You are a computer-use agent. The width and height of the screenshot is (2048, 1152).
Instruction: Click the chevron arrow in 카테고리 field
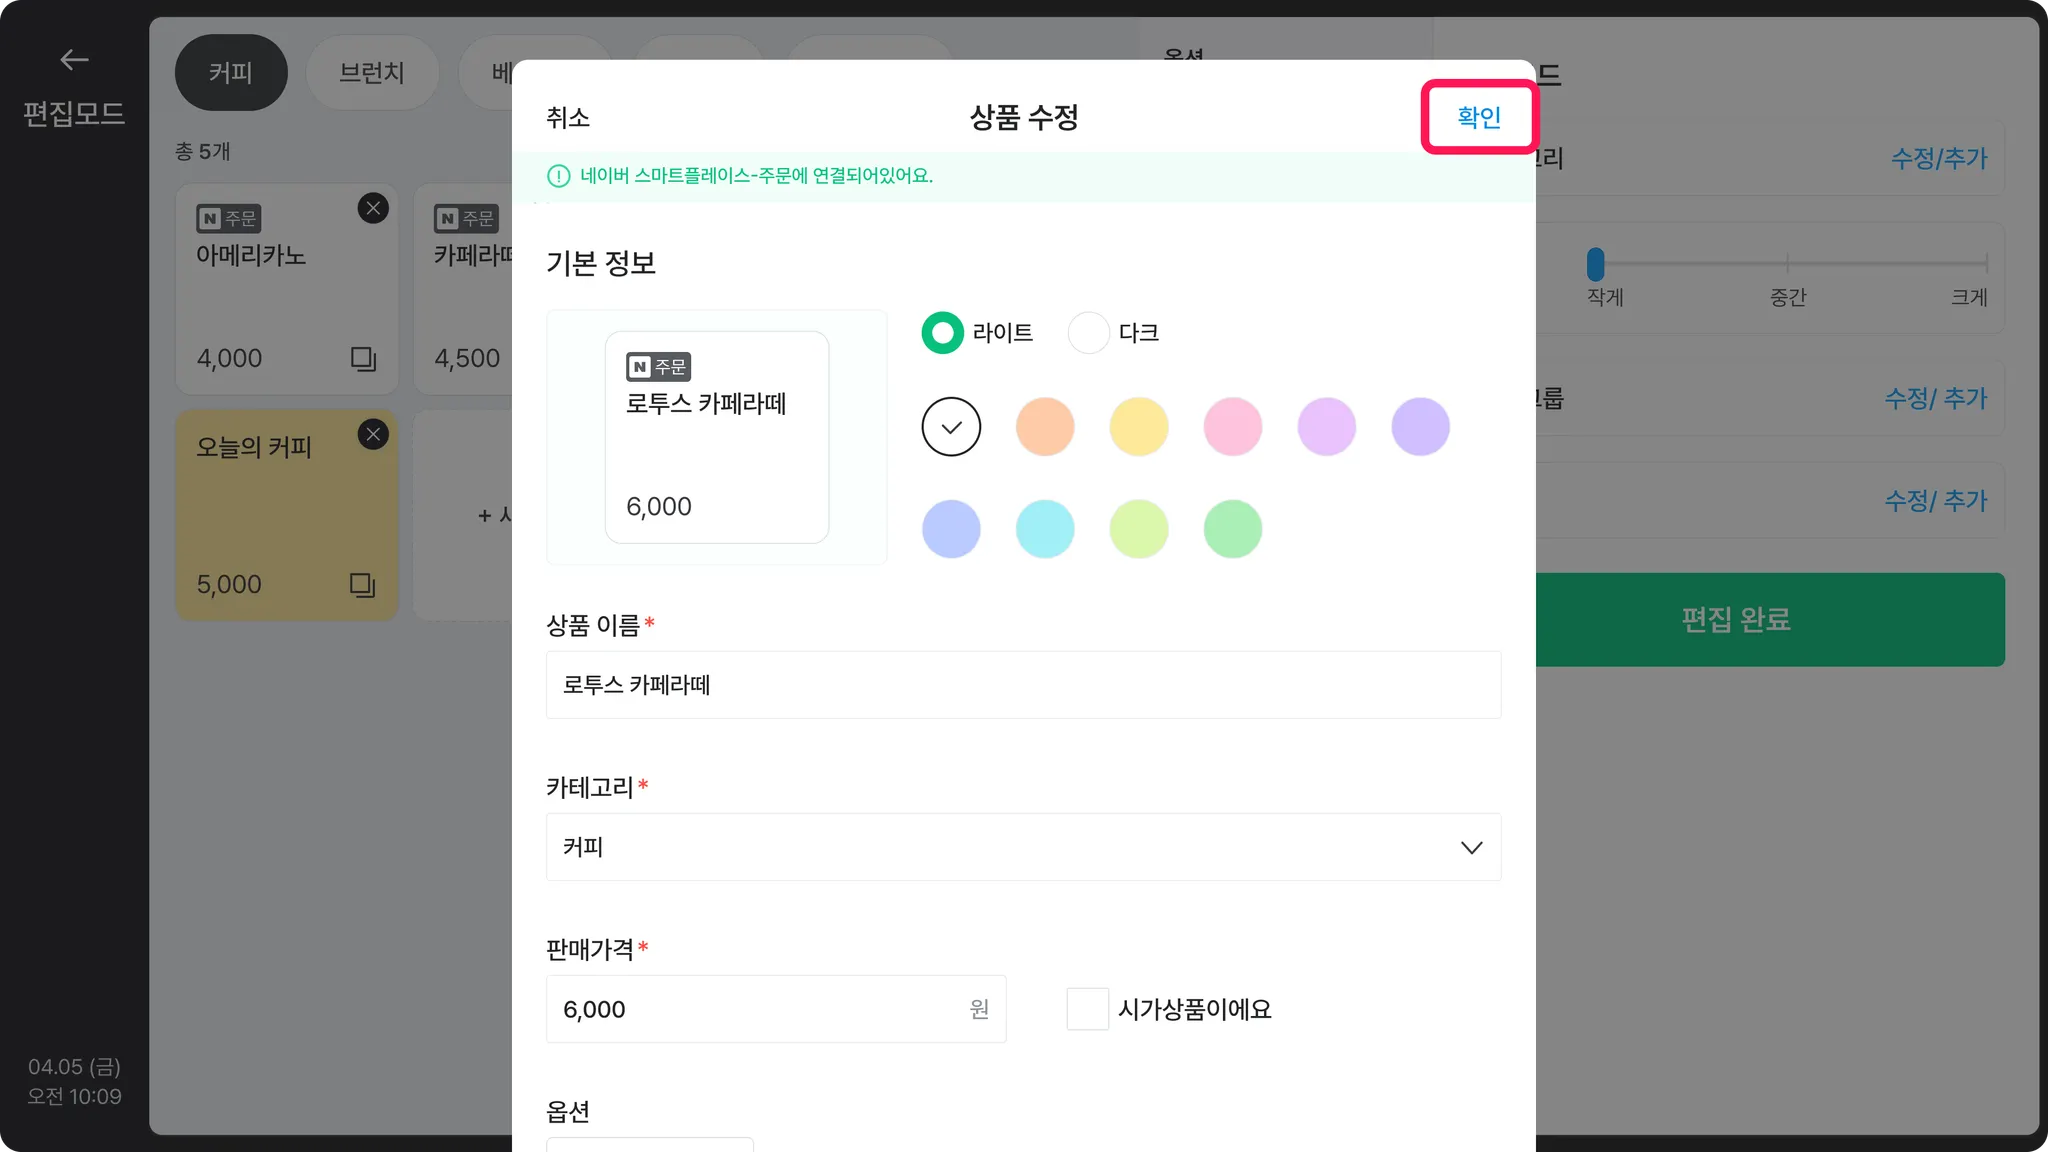1471,847
